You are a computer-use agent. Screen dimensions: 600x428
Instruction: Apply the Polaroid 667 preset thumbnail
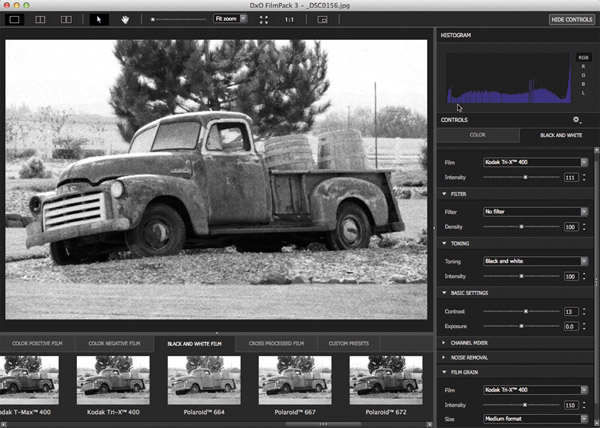(295, 380)
